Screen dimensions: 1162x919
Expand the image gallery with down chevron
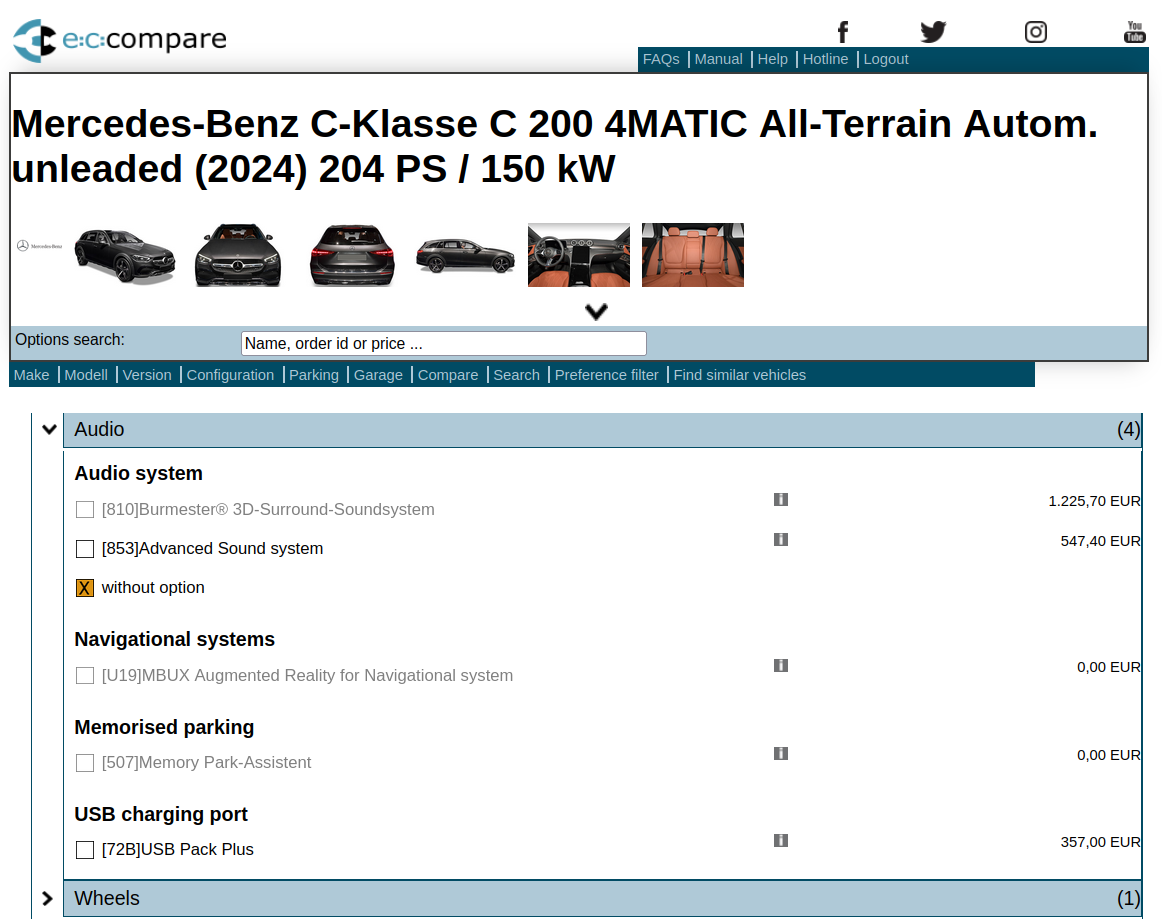tap(596, 311)
